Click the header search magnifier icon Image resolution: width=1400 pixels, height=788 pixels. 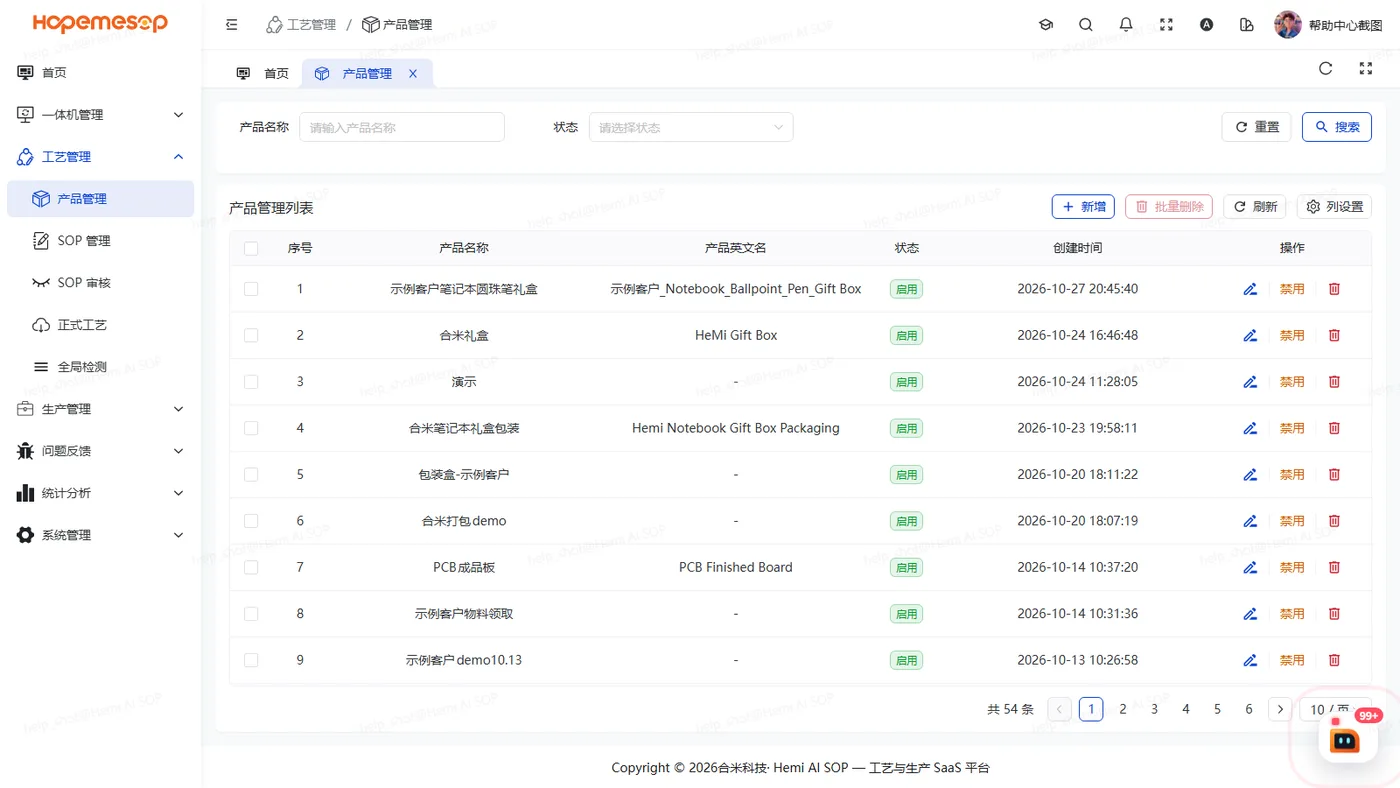(x=1086, y=25)
